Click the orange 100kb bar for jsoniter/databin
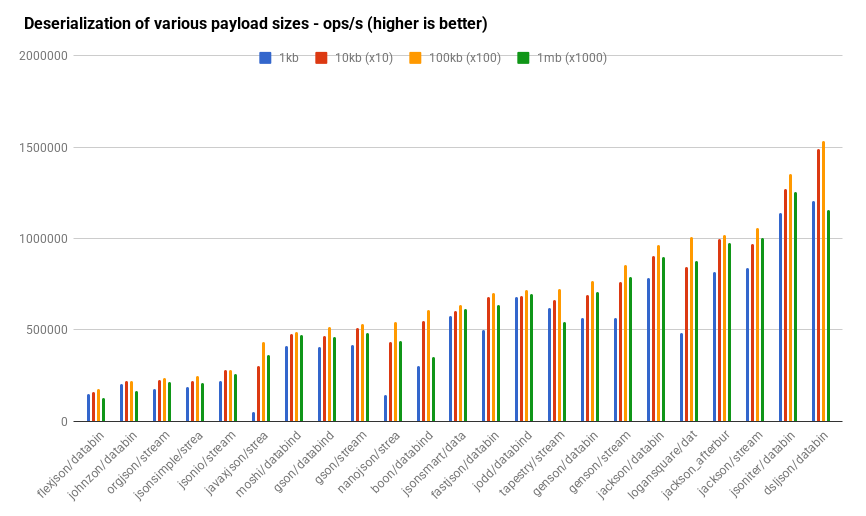 tap(790, 298)
